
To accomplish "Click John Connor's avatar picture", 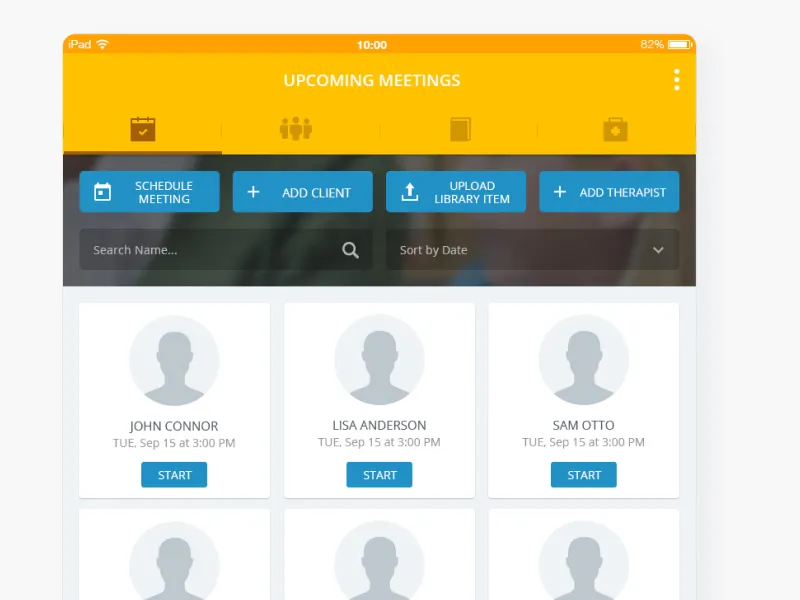I will pyautogui.click(x=174, y=361).
